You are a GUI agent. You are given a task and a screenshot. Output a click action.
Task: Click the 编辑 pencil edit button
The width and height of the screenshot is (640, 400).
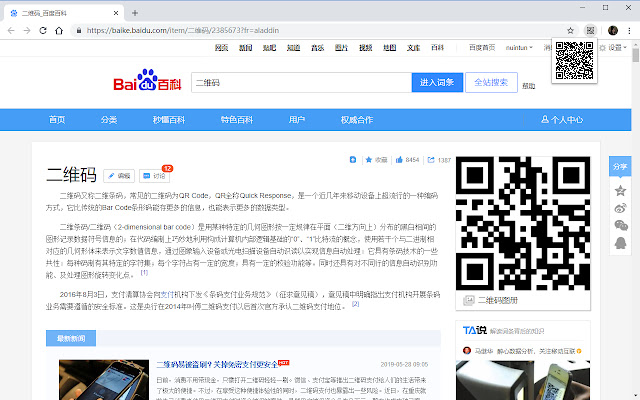click(x=119, y=176)
